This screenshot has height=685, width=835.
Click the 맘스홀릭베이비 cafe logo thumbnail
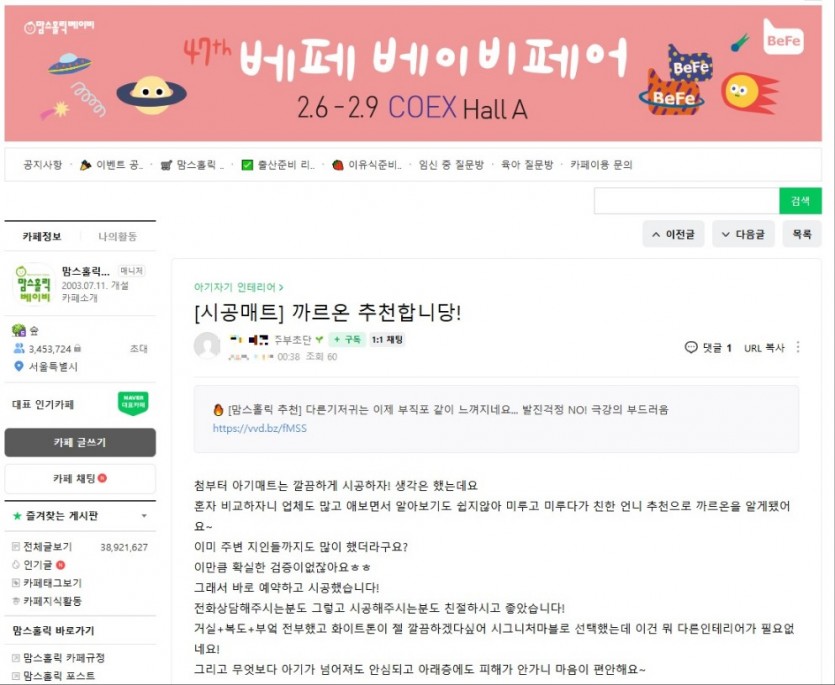click(34, 284)
